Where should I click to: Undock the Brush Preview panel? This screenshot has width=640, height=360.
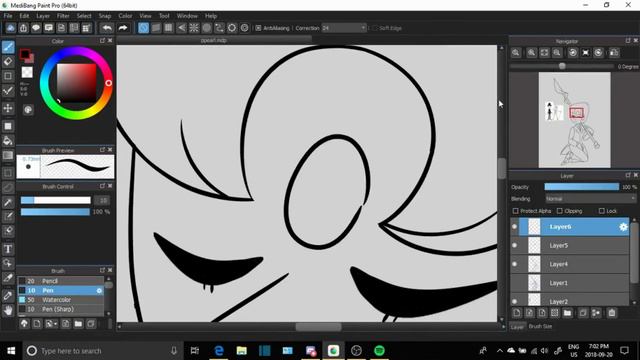(x=102, y=150)
